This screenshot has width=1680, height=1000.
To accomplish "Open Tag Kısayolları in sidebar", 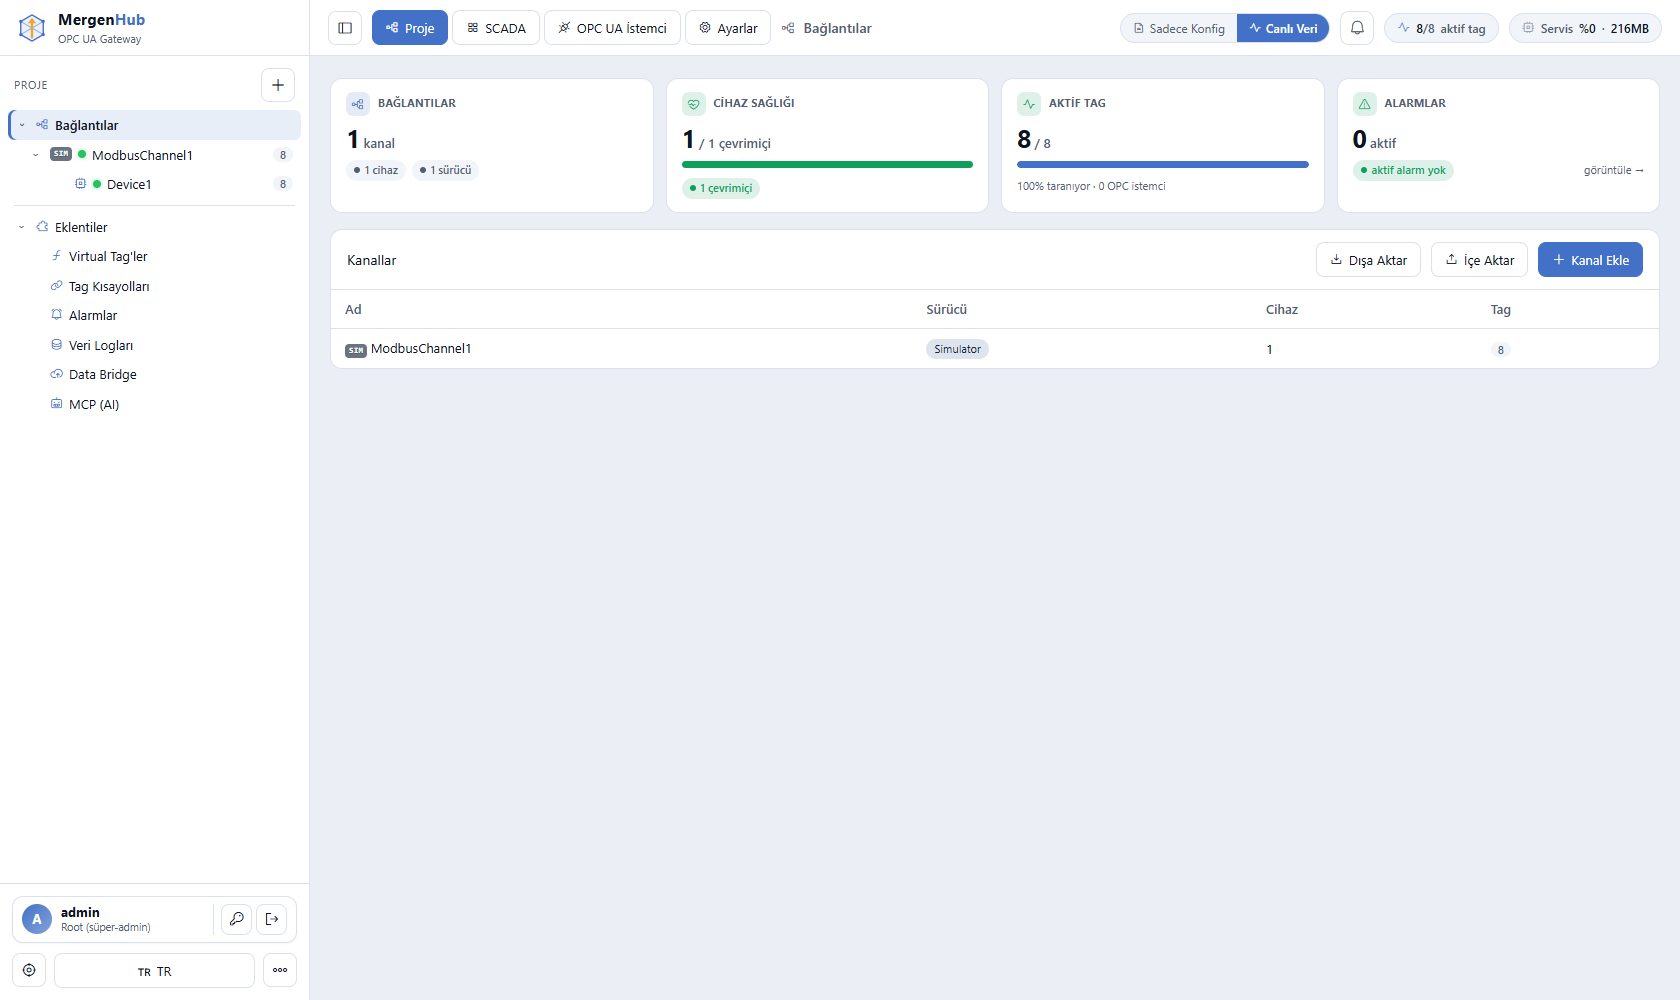I will tap(109, 286).
